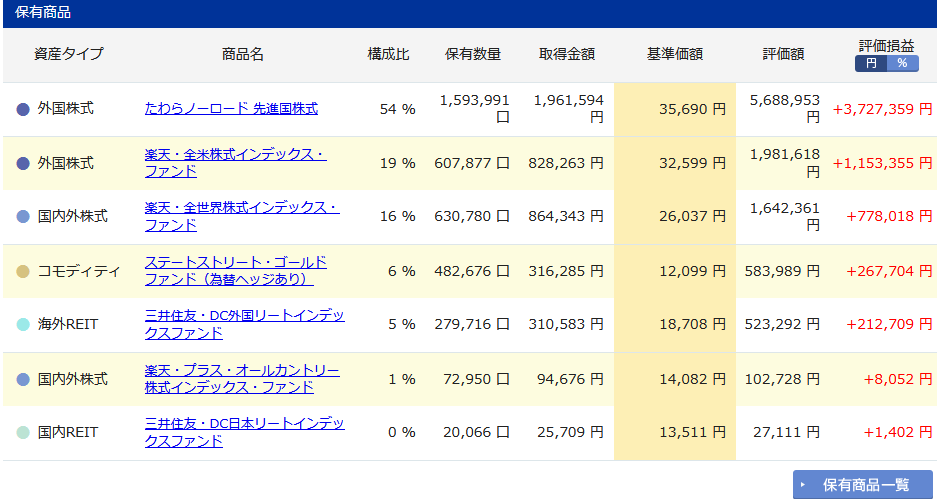937x499 pixels.
Task: Click the 基準価額 column header
Action: tap(675, 54)
